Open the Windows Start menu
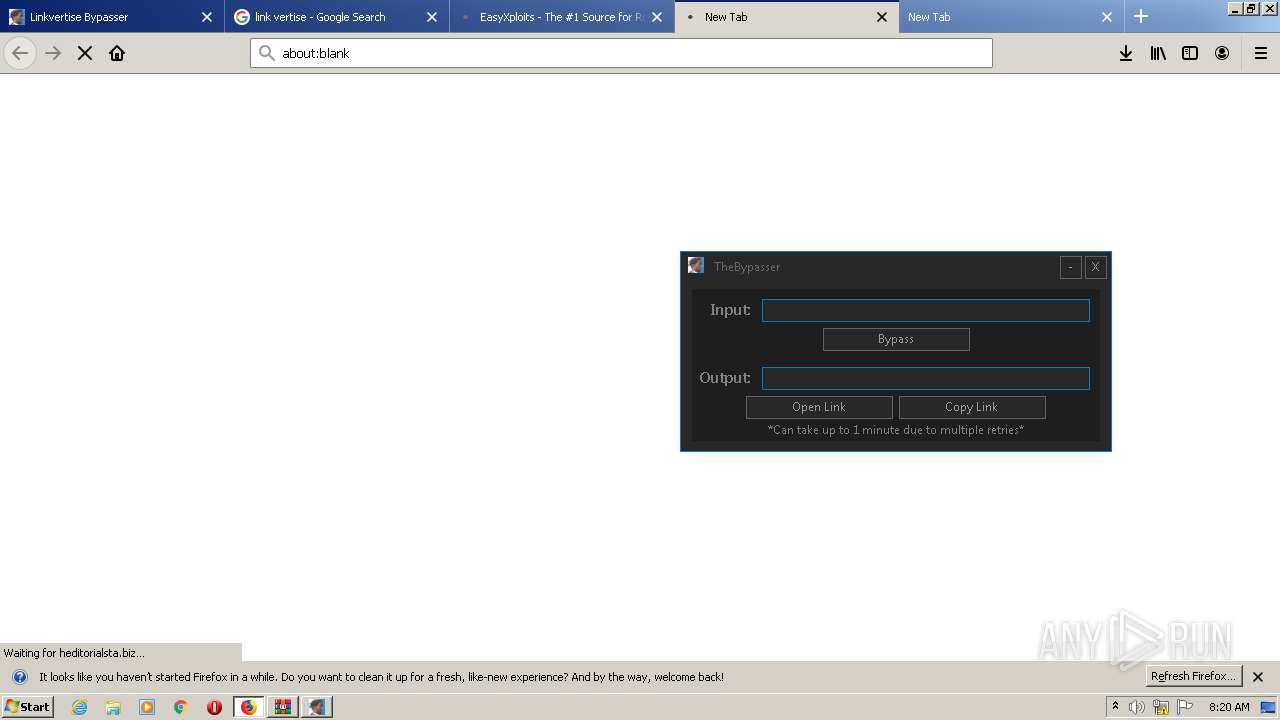This screenshot has width=1280, height=720. [x=28, y=707]
